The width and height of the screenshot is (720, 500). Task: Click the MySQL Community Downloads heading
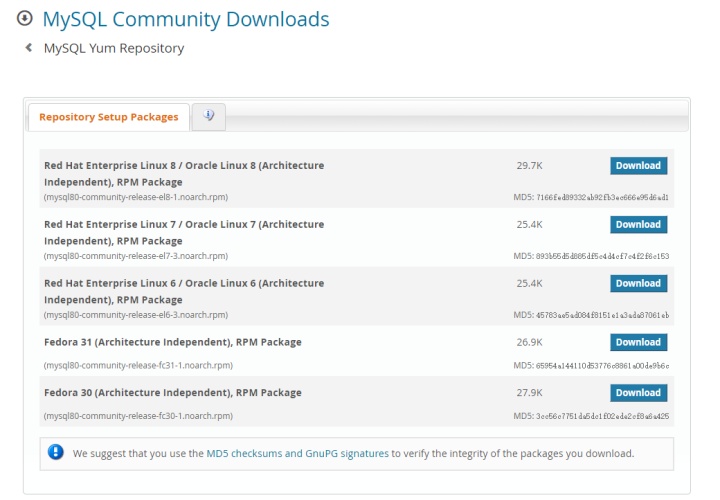(x=186, y=19)
